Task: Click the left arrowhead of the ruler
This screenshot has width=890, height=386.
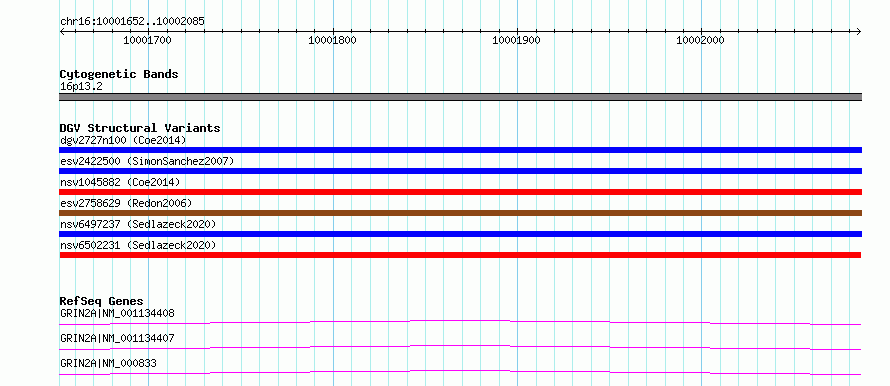Action: (62, 31)
